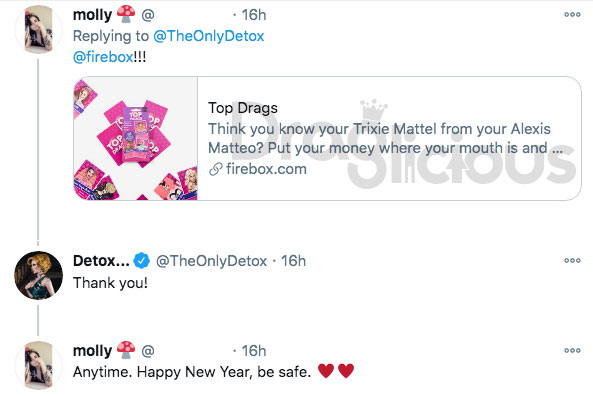593x396 pixels.
Task: Open the firebox.com link in the card
Action: pos(266,169)
